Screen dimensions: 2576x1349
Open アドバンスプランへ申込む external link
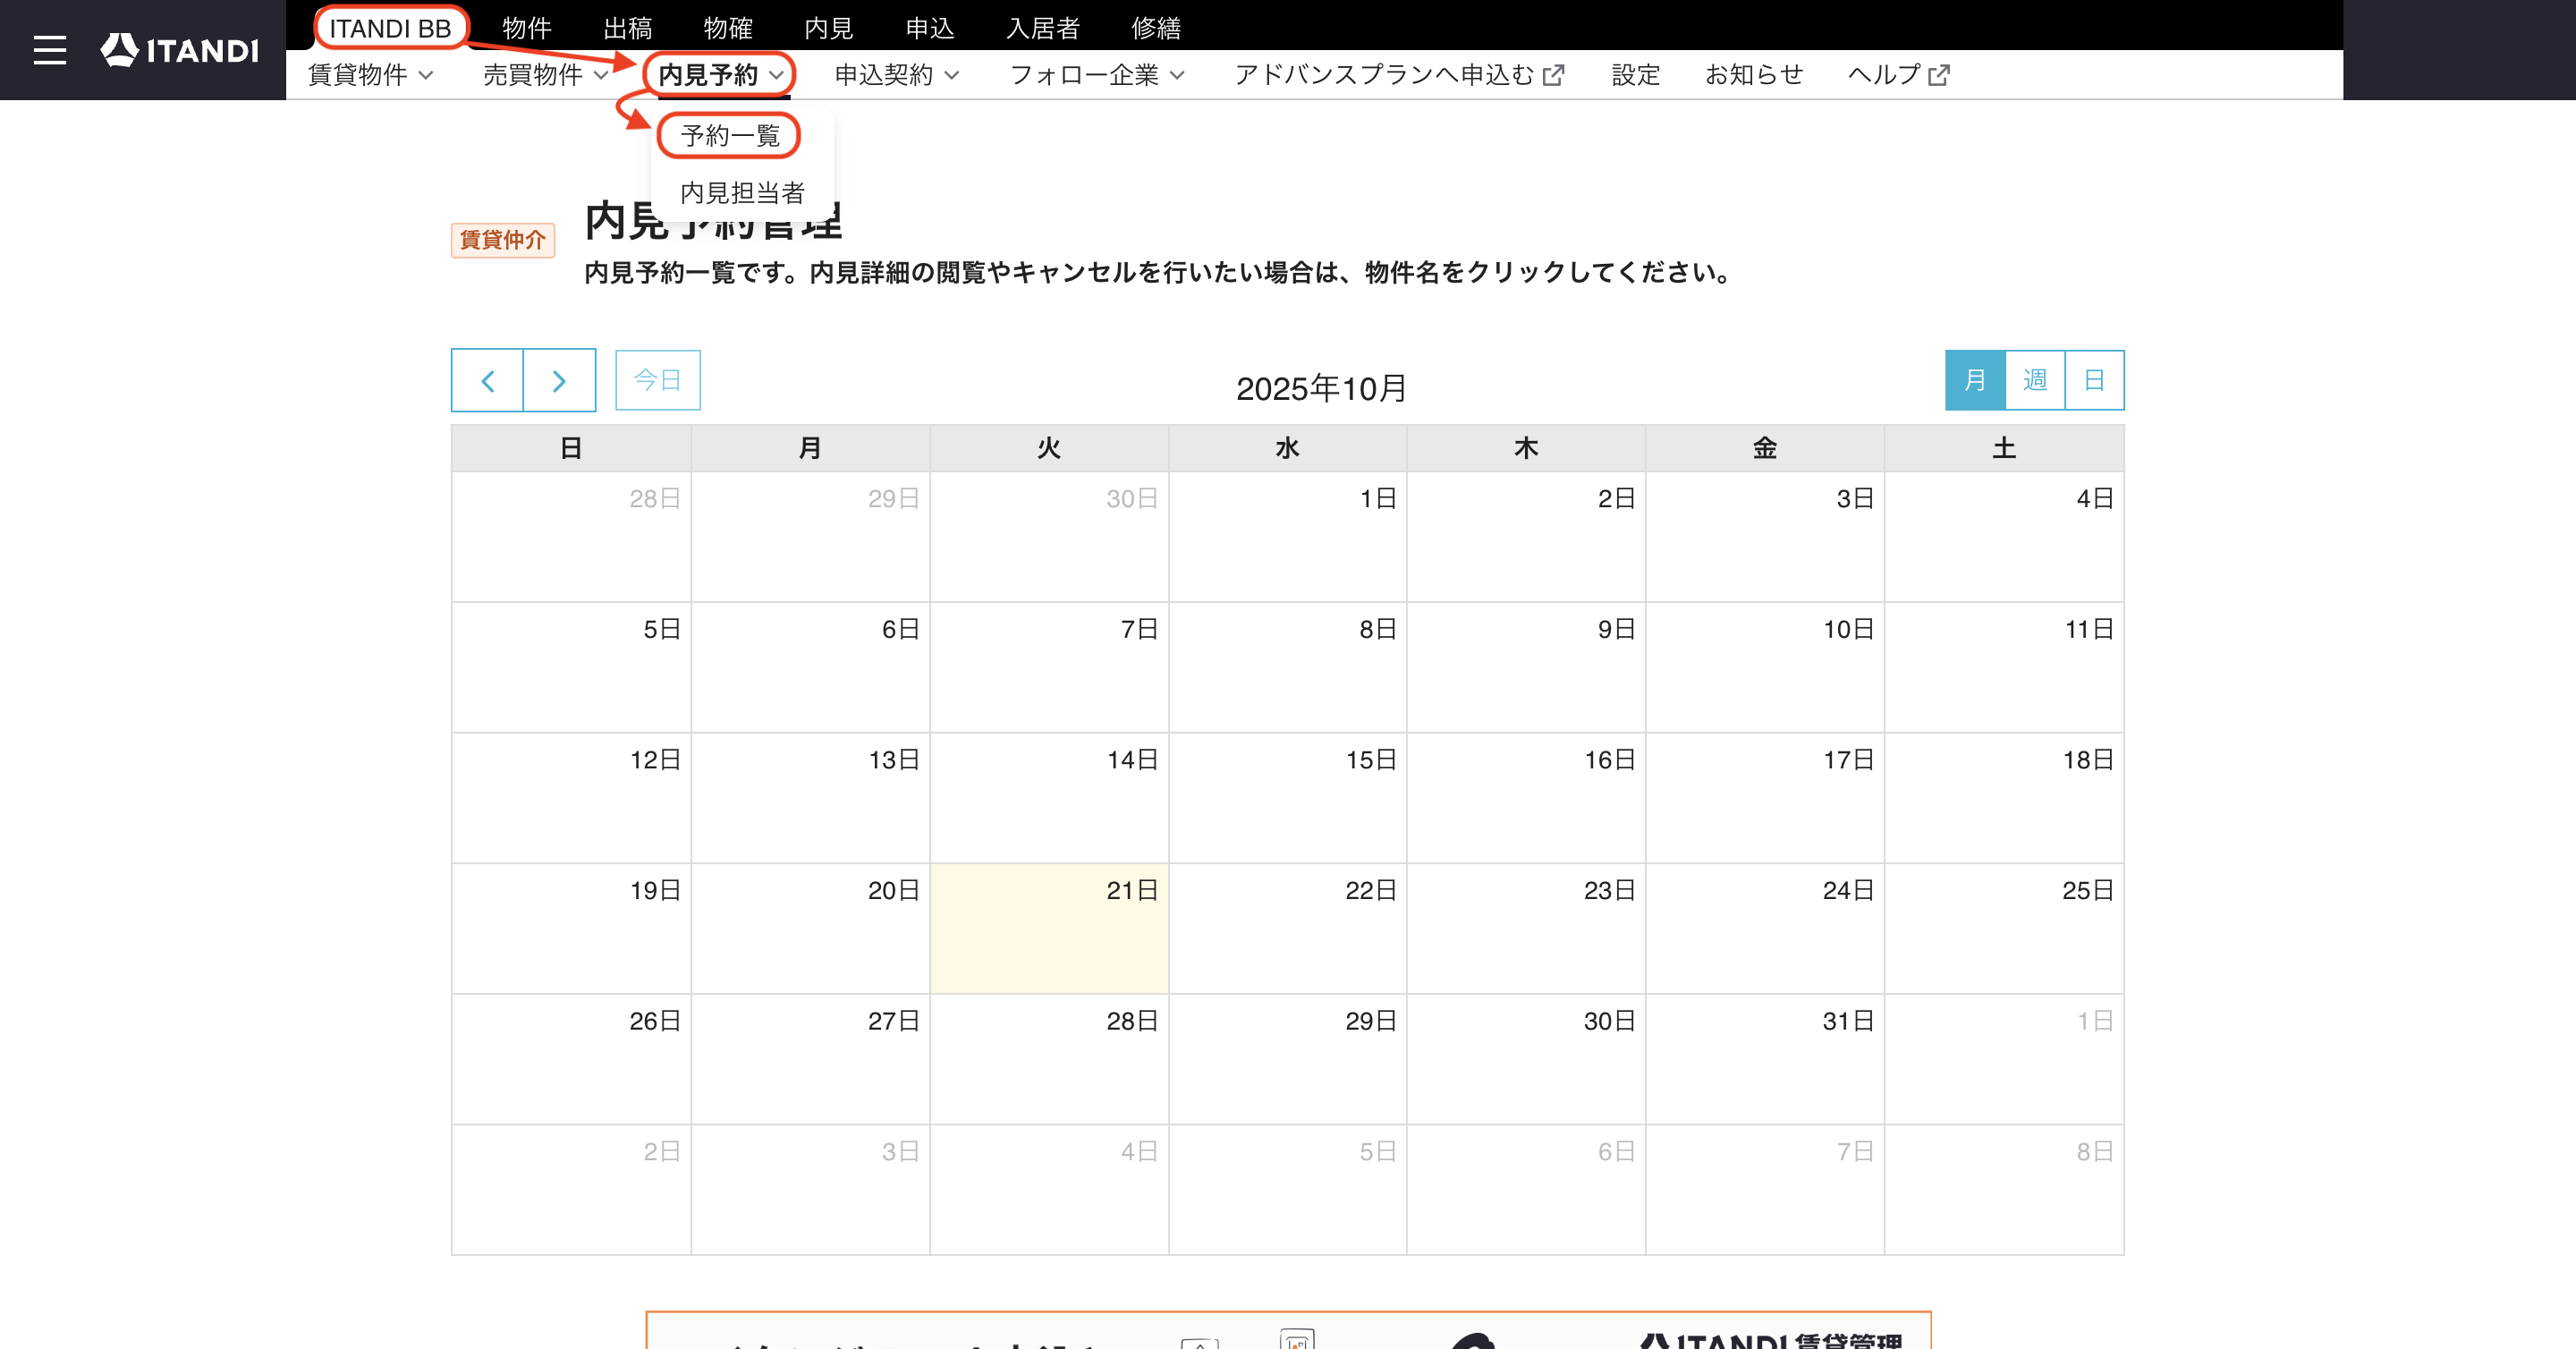[1399, 75]
